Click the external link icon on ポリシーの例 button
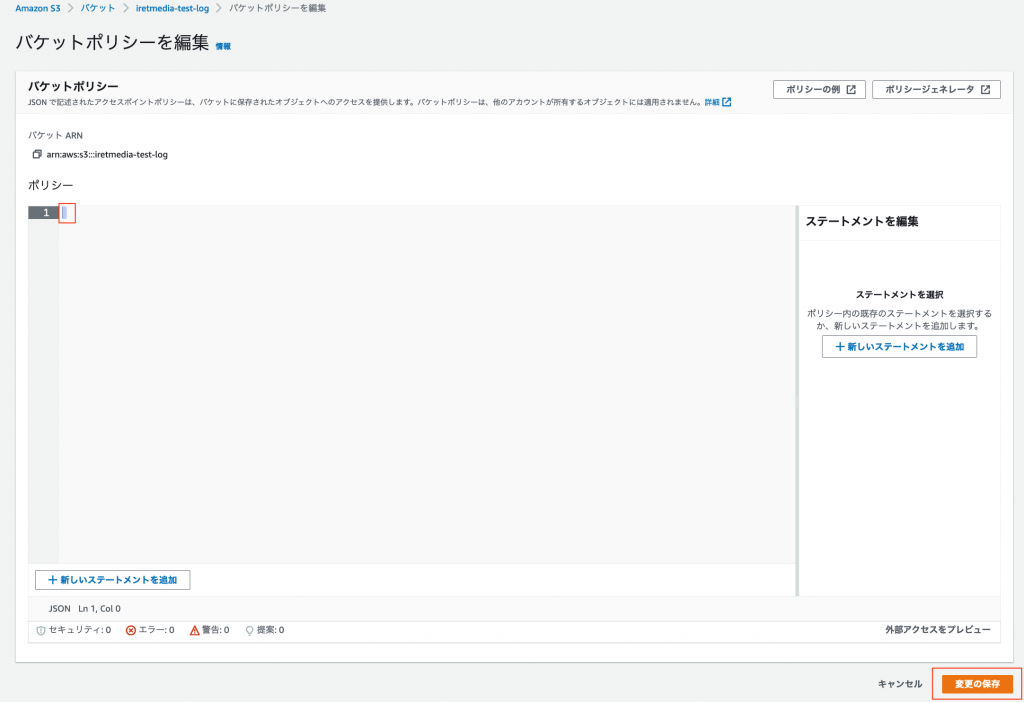This screenshot has width=1024, height=702. (851, 89)
